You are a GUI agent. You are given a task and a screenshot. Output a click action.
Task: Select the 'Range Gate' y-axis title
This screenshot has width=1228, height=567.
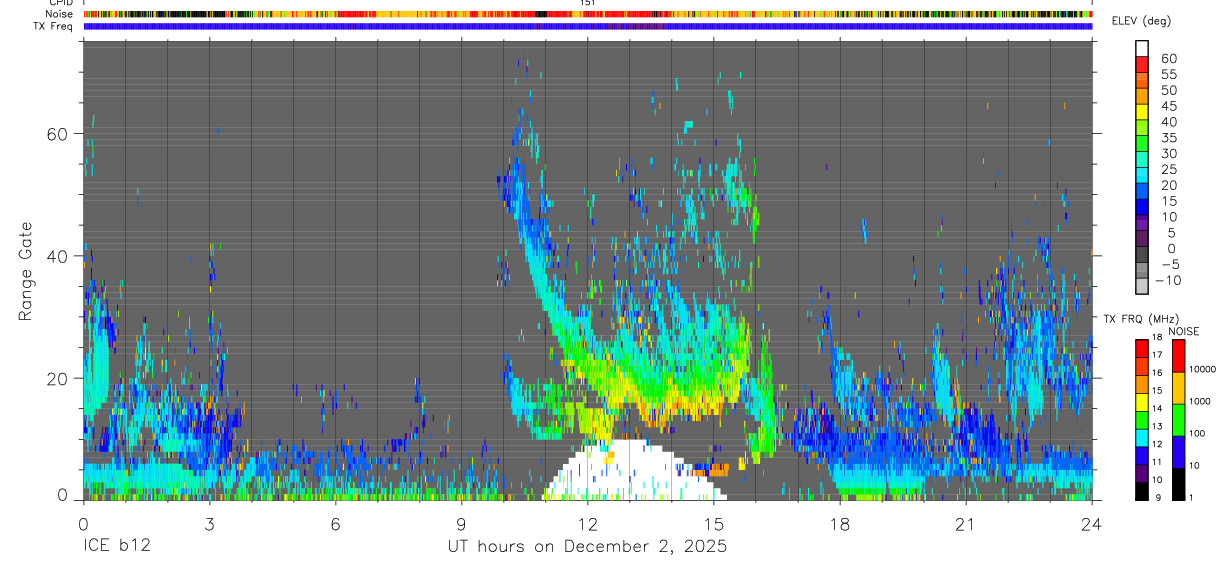tap(25, 270)
